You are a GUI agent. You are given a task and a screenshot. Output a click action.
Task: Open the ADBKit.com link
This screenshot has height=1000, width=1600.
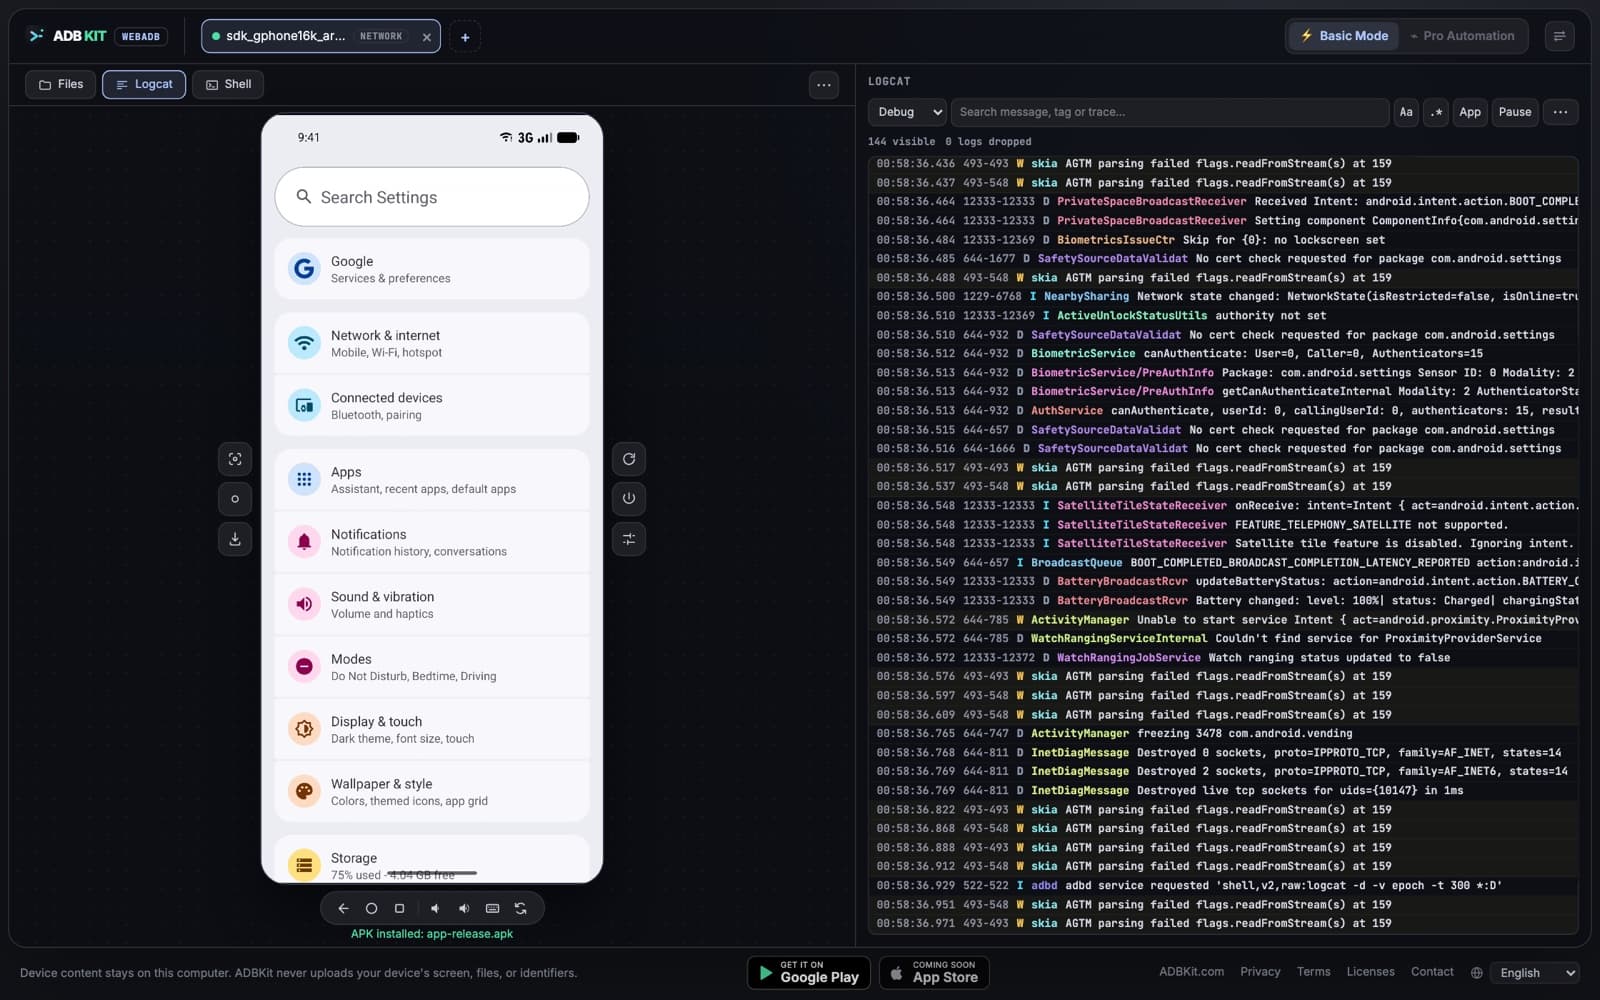pyautogui.click(x=1191, y=971)
